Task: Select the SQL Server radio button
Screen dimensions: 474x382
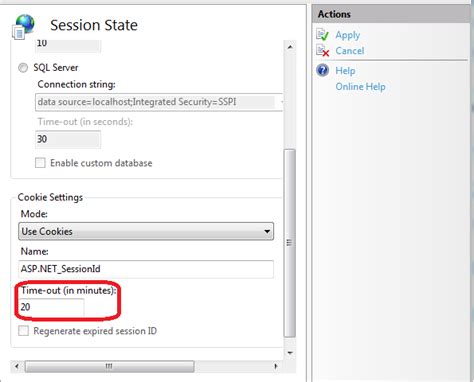Action: click(x=23, y=68)
